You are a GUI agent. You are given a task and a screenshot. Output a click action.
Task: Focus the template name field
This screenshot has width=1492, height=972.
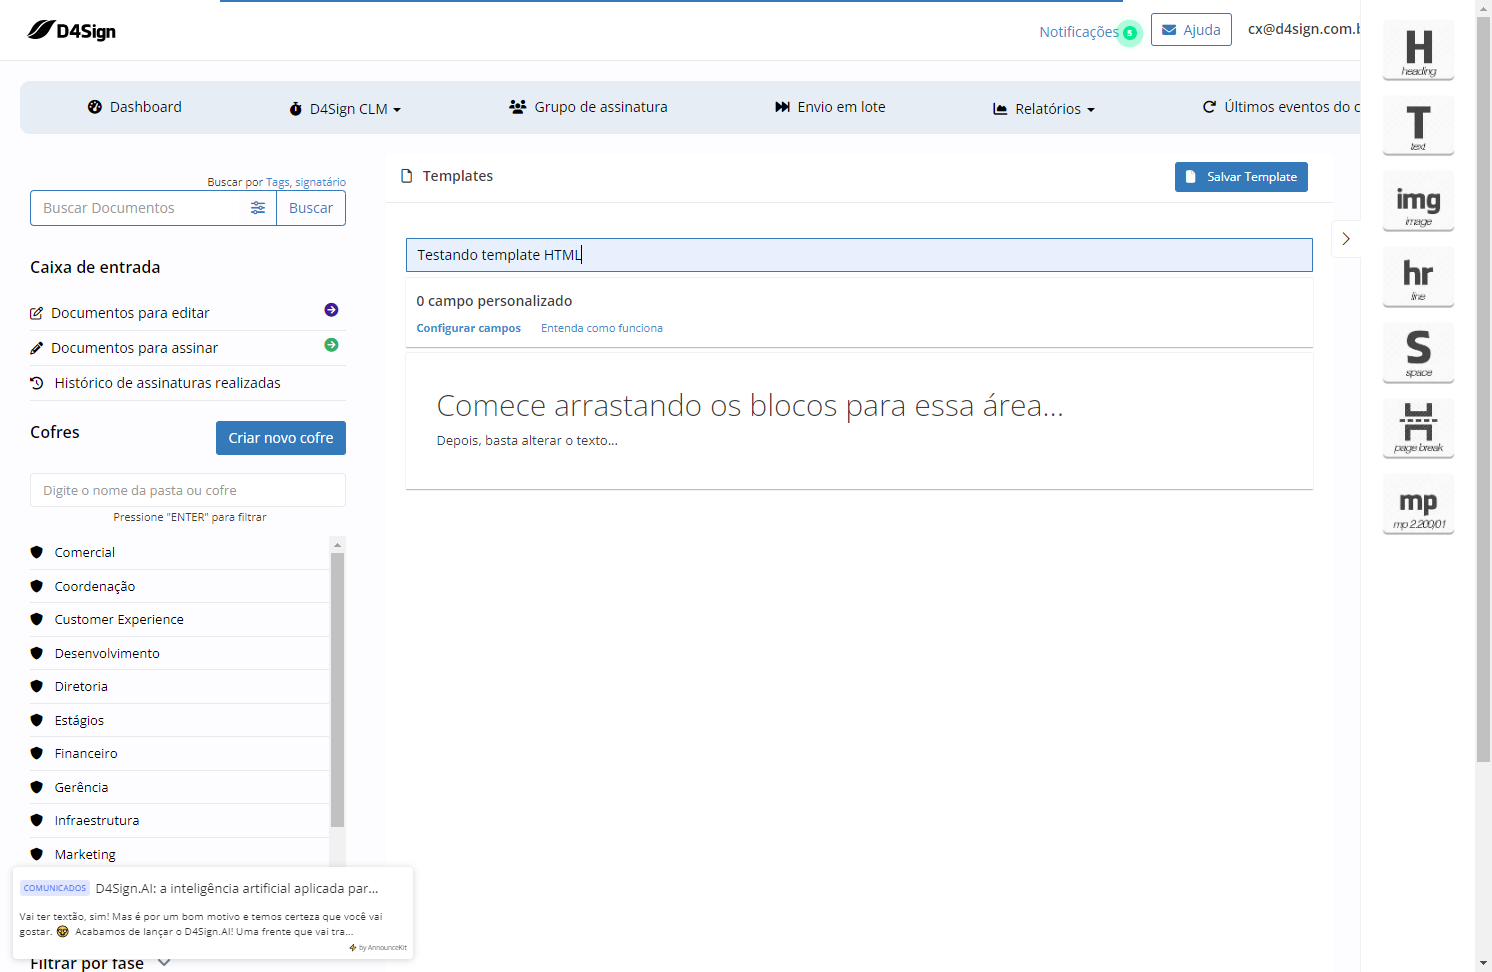coord(859,255)
